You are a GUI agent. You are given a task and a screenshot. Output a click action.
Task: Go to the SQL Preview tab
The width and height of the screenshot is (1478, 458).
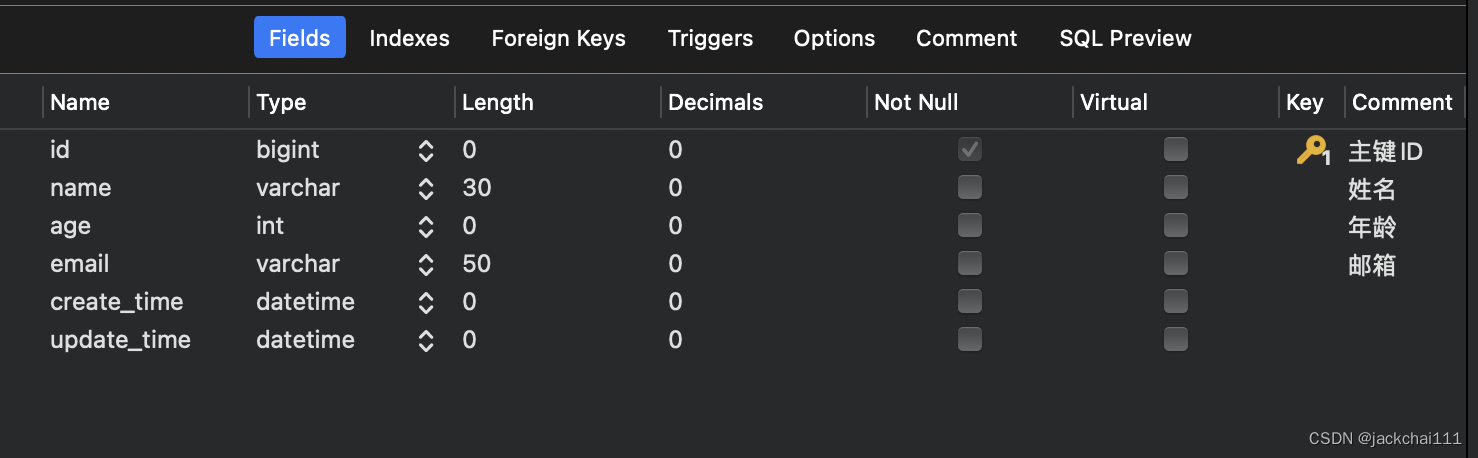[1125, 38]
